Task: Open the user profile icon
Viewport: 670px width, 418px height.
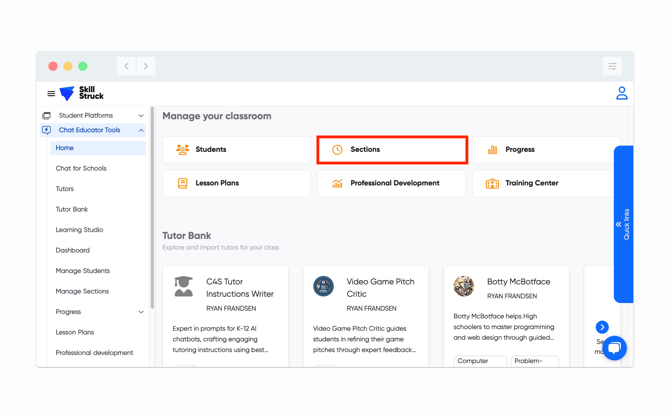Action: (621, 93)
